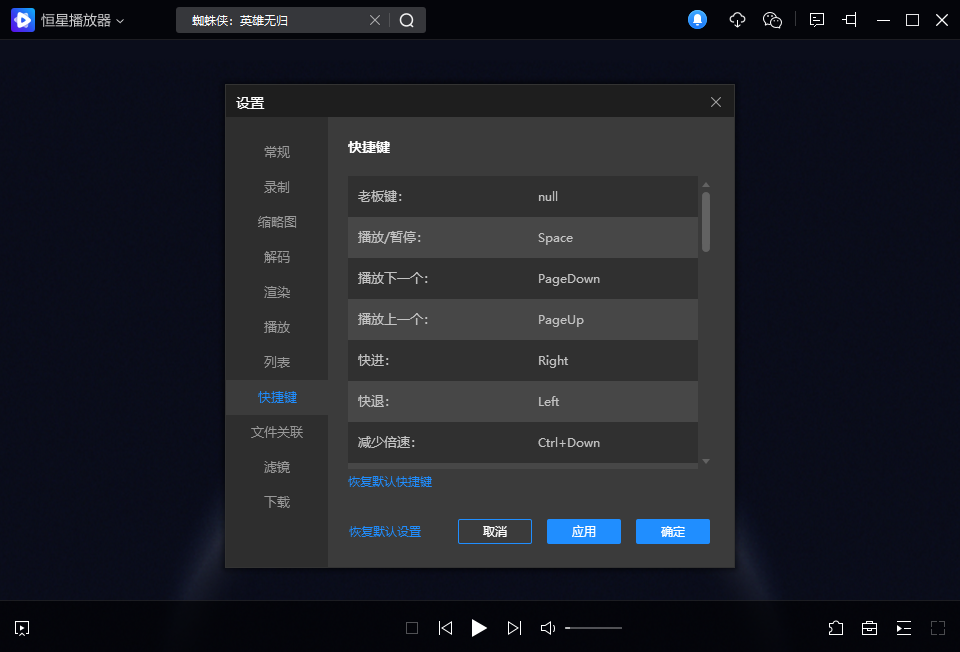The image size is (960, 652).
Task: Open the toolbox briefcase icon
Action: point(870,628)
